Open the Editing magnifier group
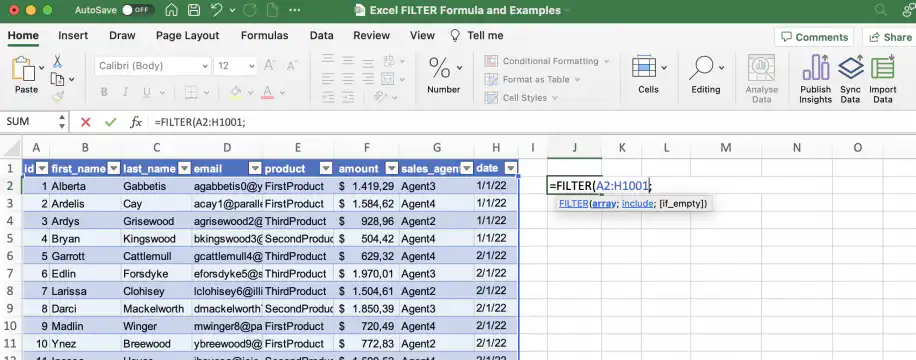Screen dimensions: 916x360 [x=706, y=74]
